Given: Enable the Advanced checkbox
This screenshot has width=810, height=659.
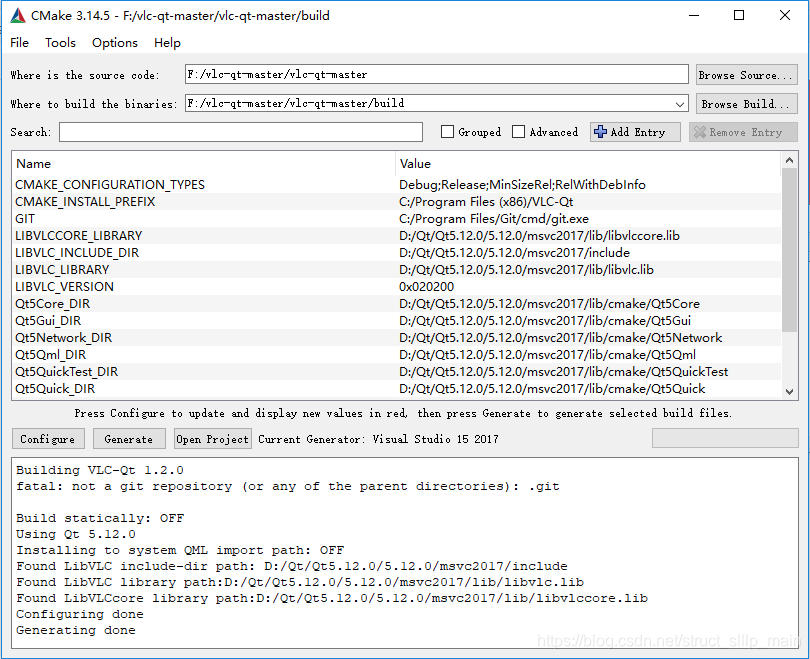Looking at the screenshot, I should pyautogui.click(x=518, y=132).
